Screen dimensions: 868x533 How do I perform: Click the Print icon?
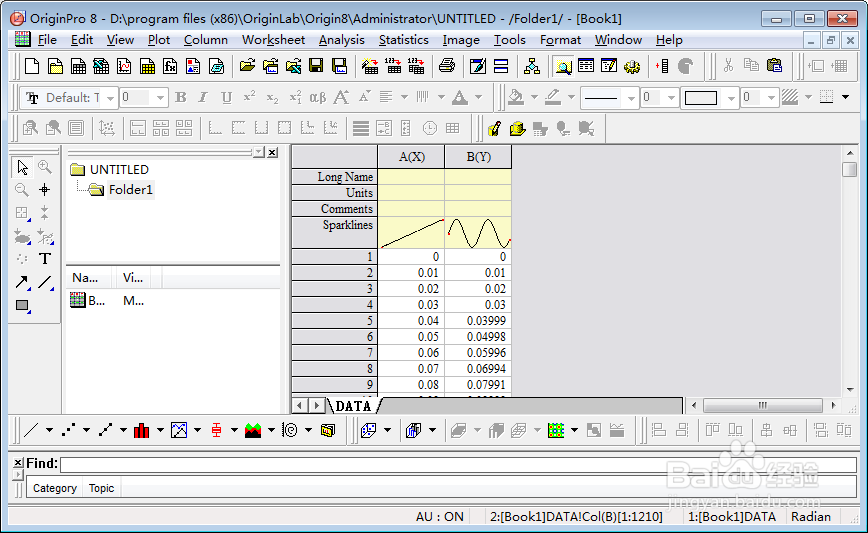447,66
